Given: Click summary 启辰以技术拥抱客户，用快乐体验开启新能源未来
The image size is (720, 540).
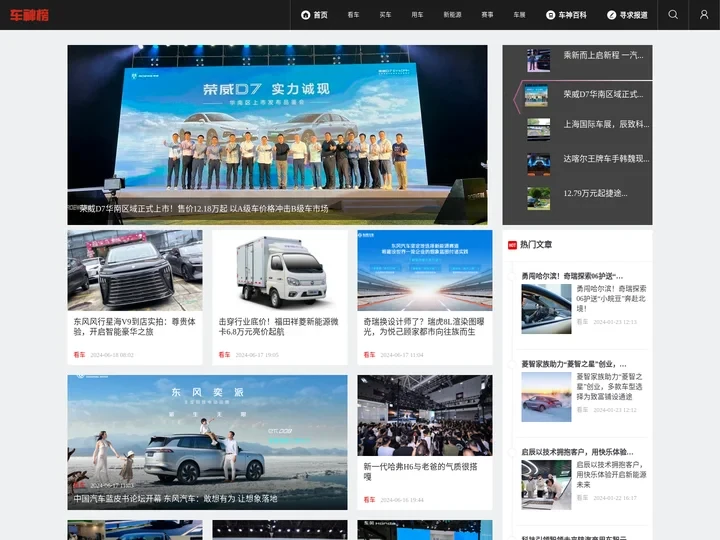Looking at the screenshot, I should pos(611,474).
